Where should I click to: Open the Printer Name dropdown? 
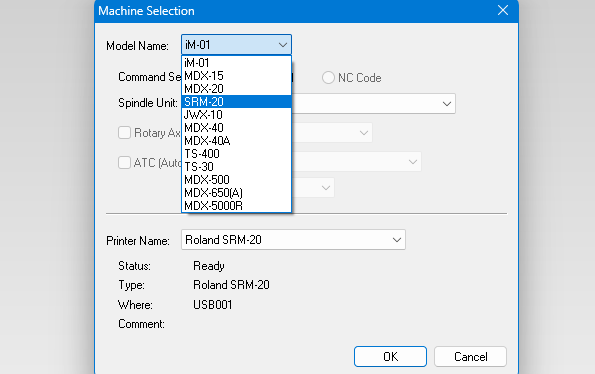(x=293, y=240)
